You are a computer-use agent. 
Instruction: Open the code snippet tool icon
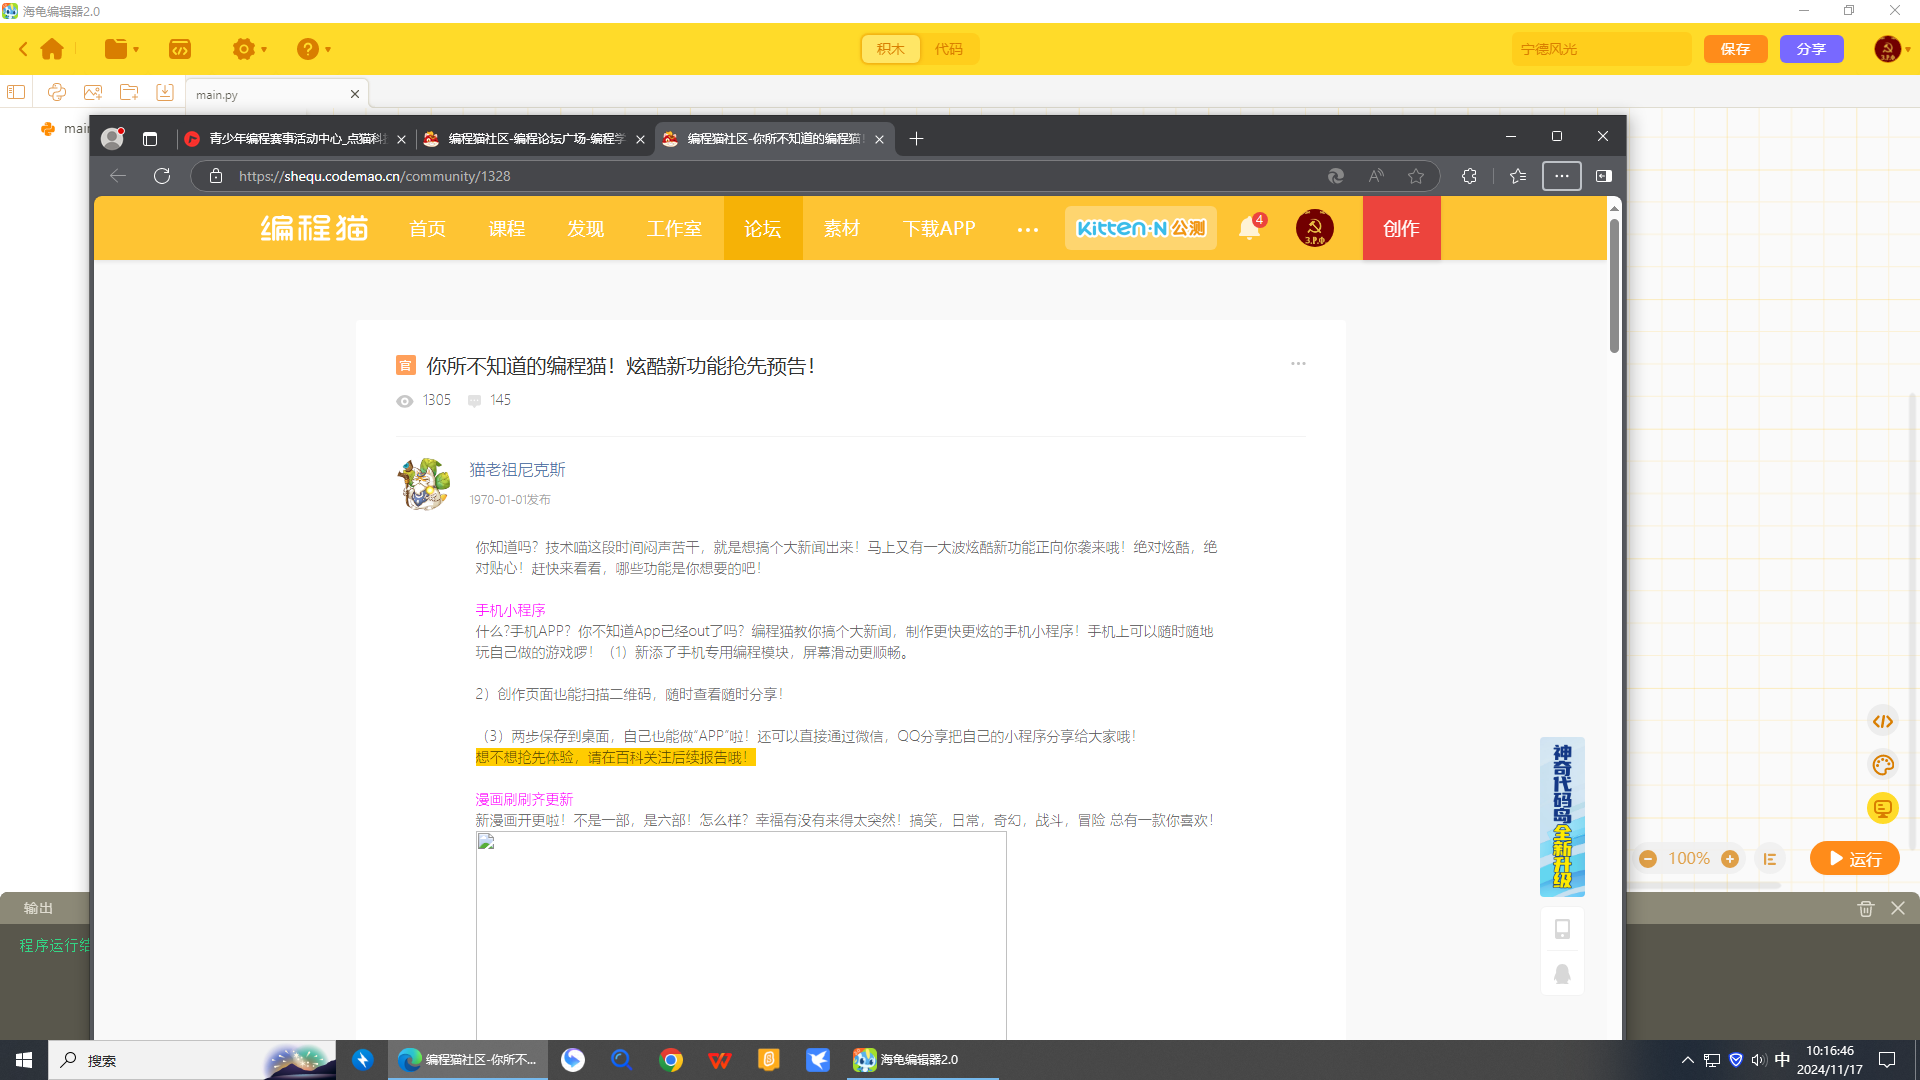180,49
